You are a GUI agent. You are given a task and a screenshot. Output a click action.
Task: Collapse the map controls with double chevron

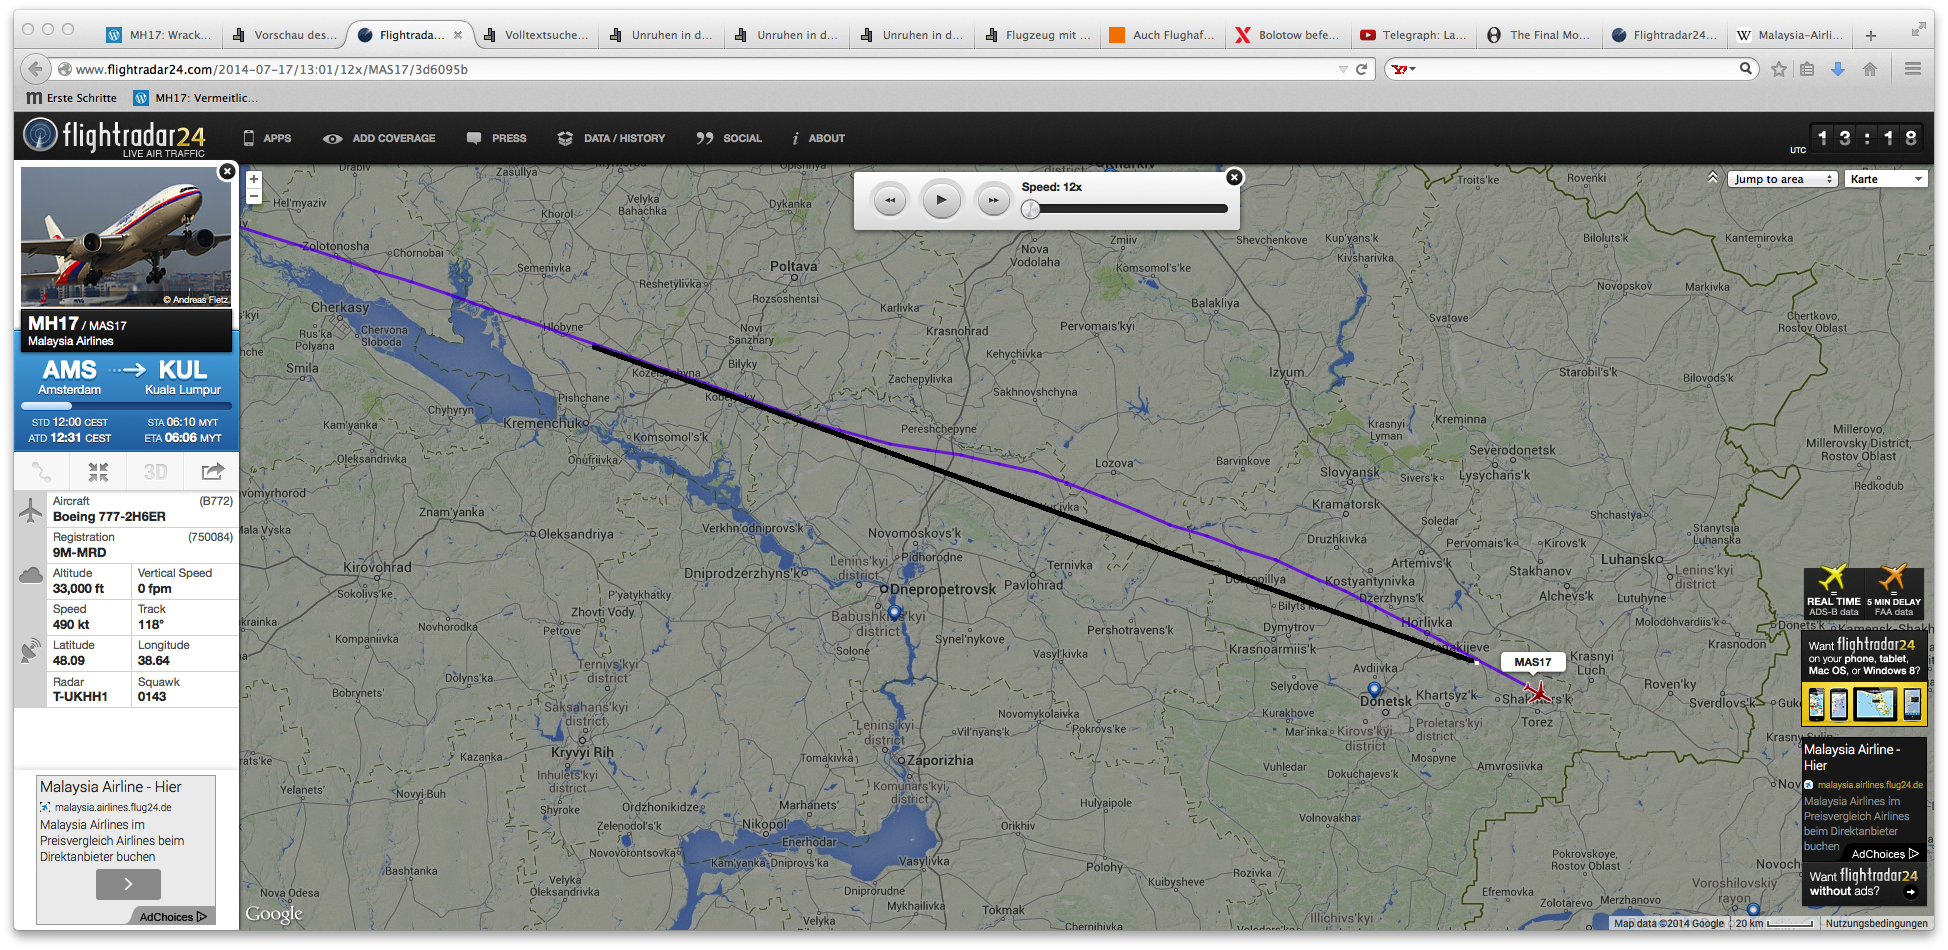1712,178
